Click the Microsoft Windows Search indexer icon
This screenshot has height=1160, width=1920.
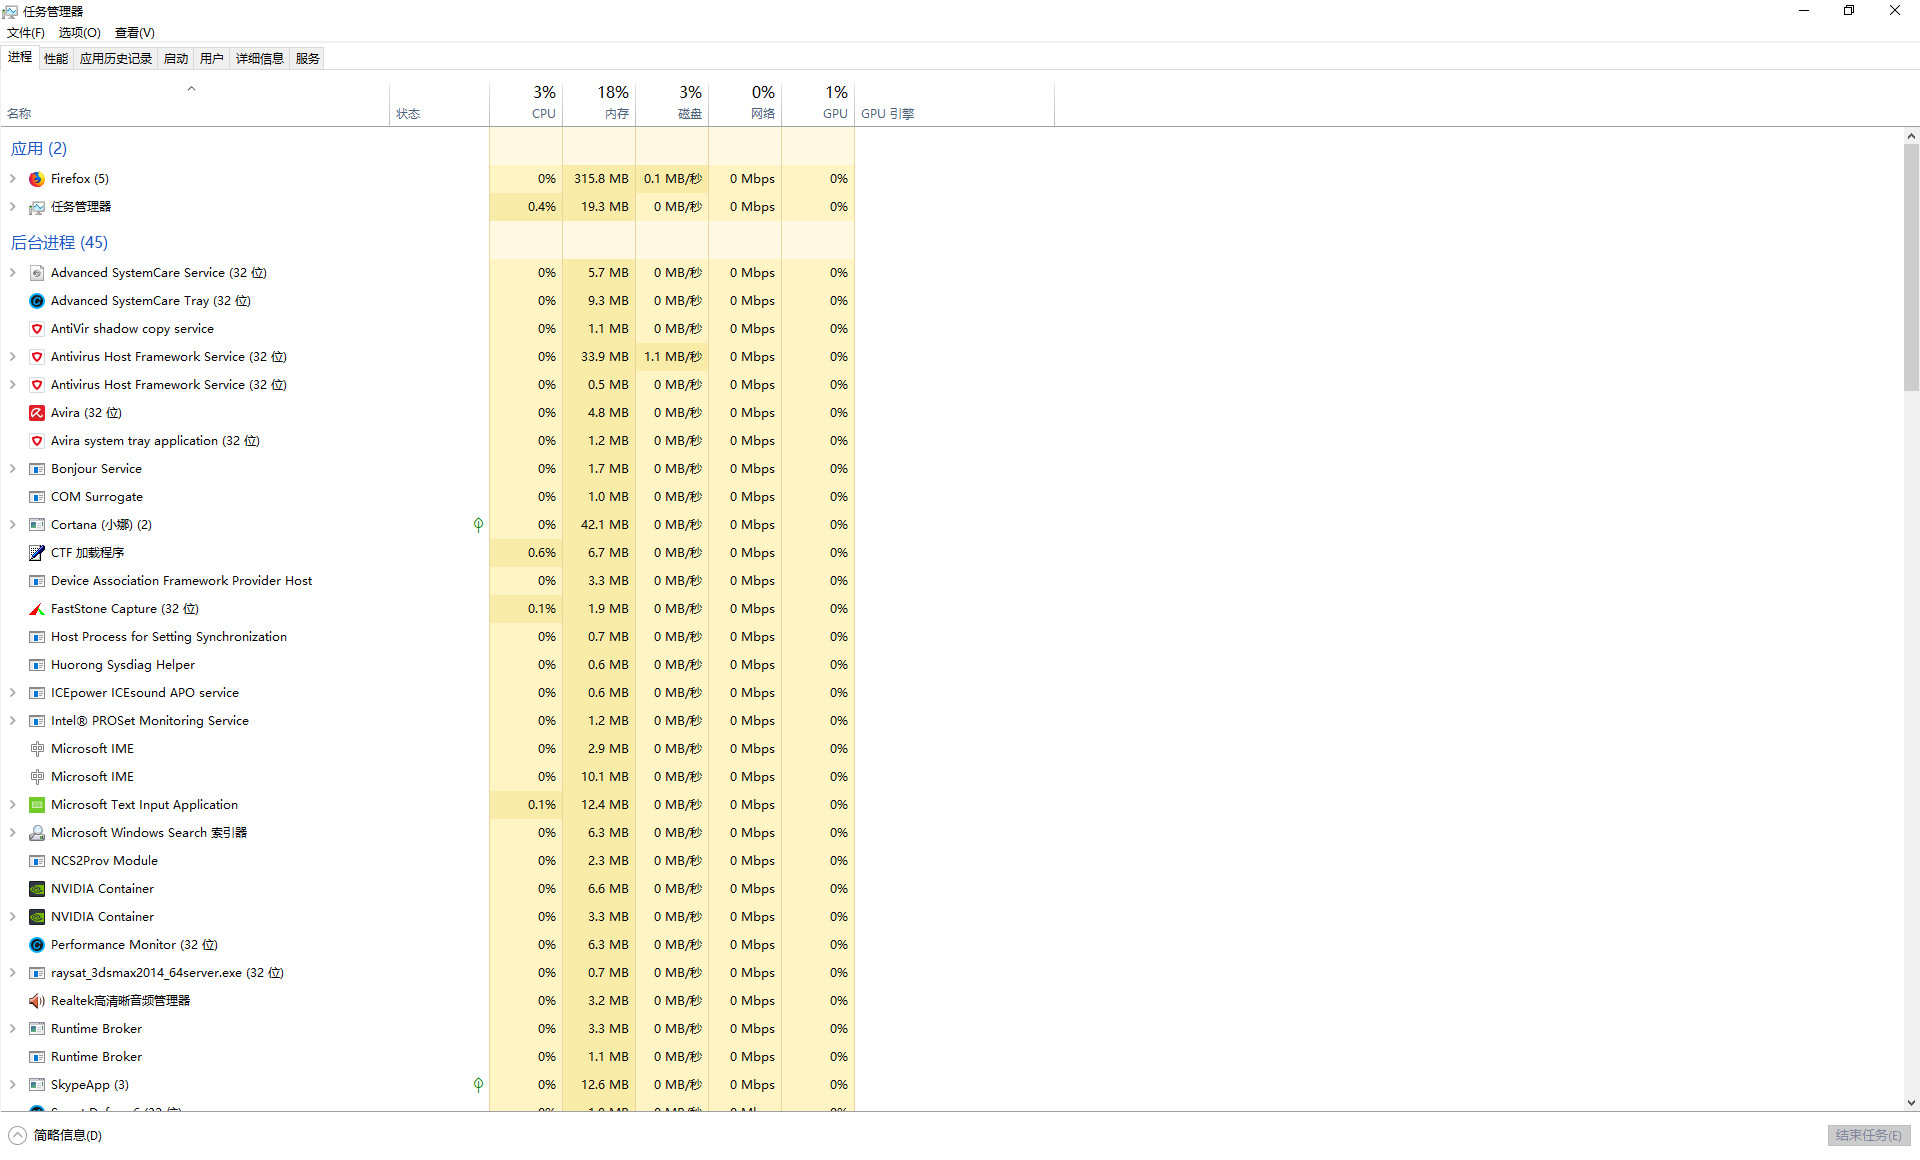click(37, 833)
